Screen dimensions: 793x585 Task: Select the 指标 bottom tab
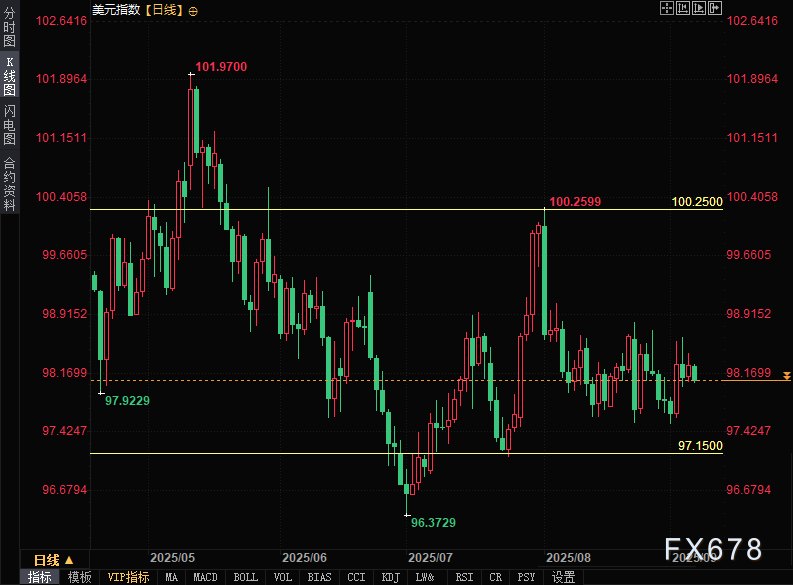coord(40,577)
